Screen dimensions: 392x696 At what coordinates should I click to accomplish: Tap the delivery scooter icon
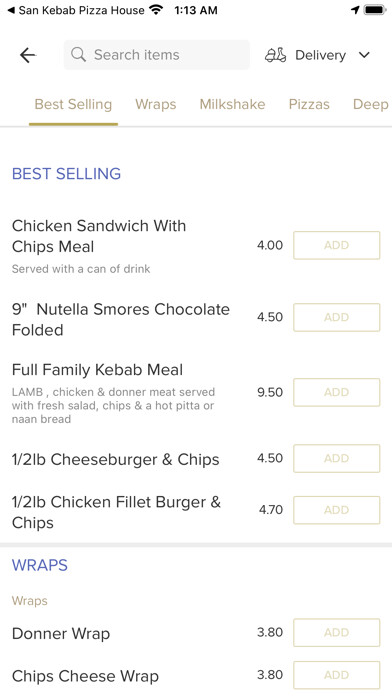(276, 55)
